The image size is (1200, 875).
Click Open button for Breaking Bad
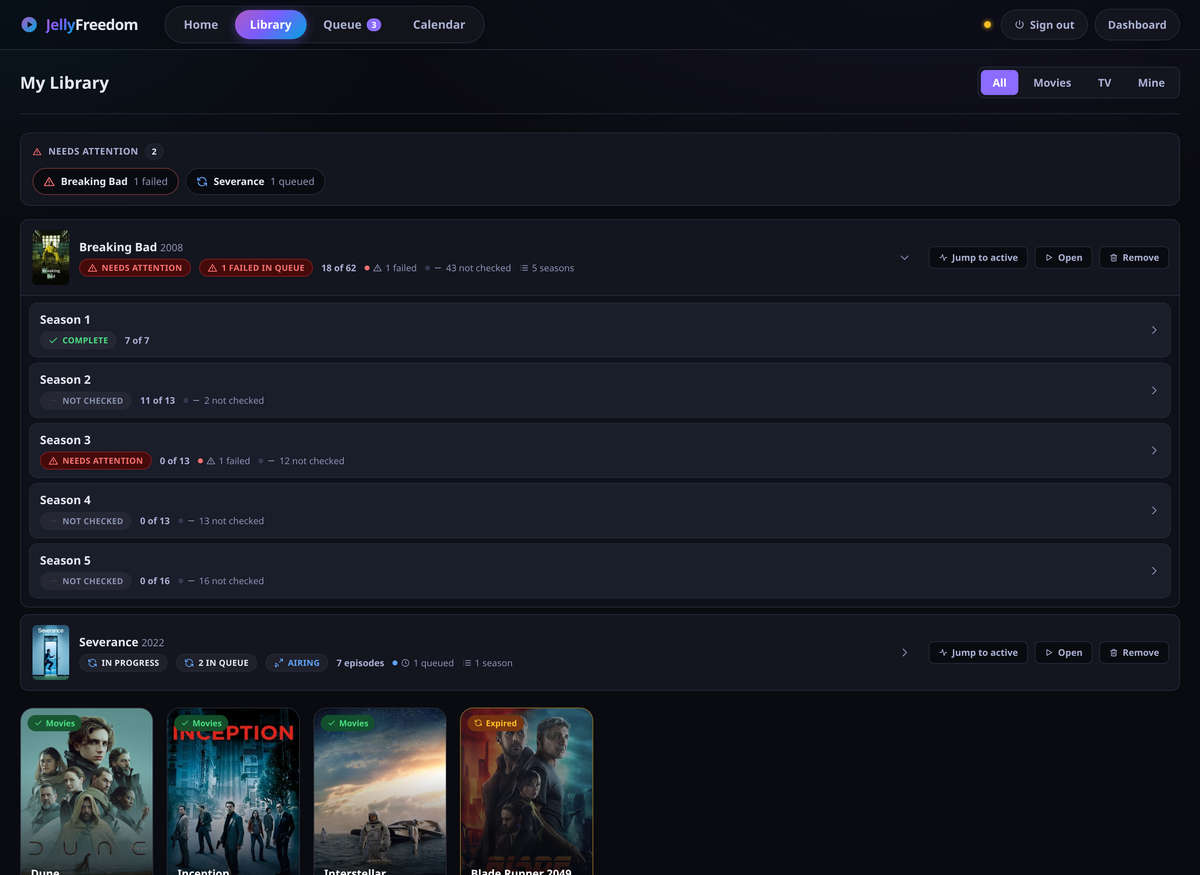tap(1063, 258)
